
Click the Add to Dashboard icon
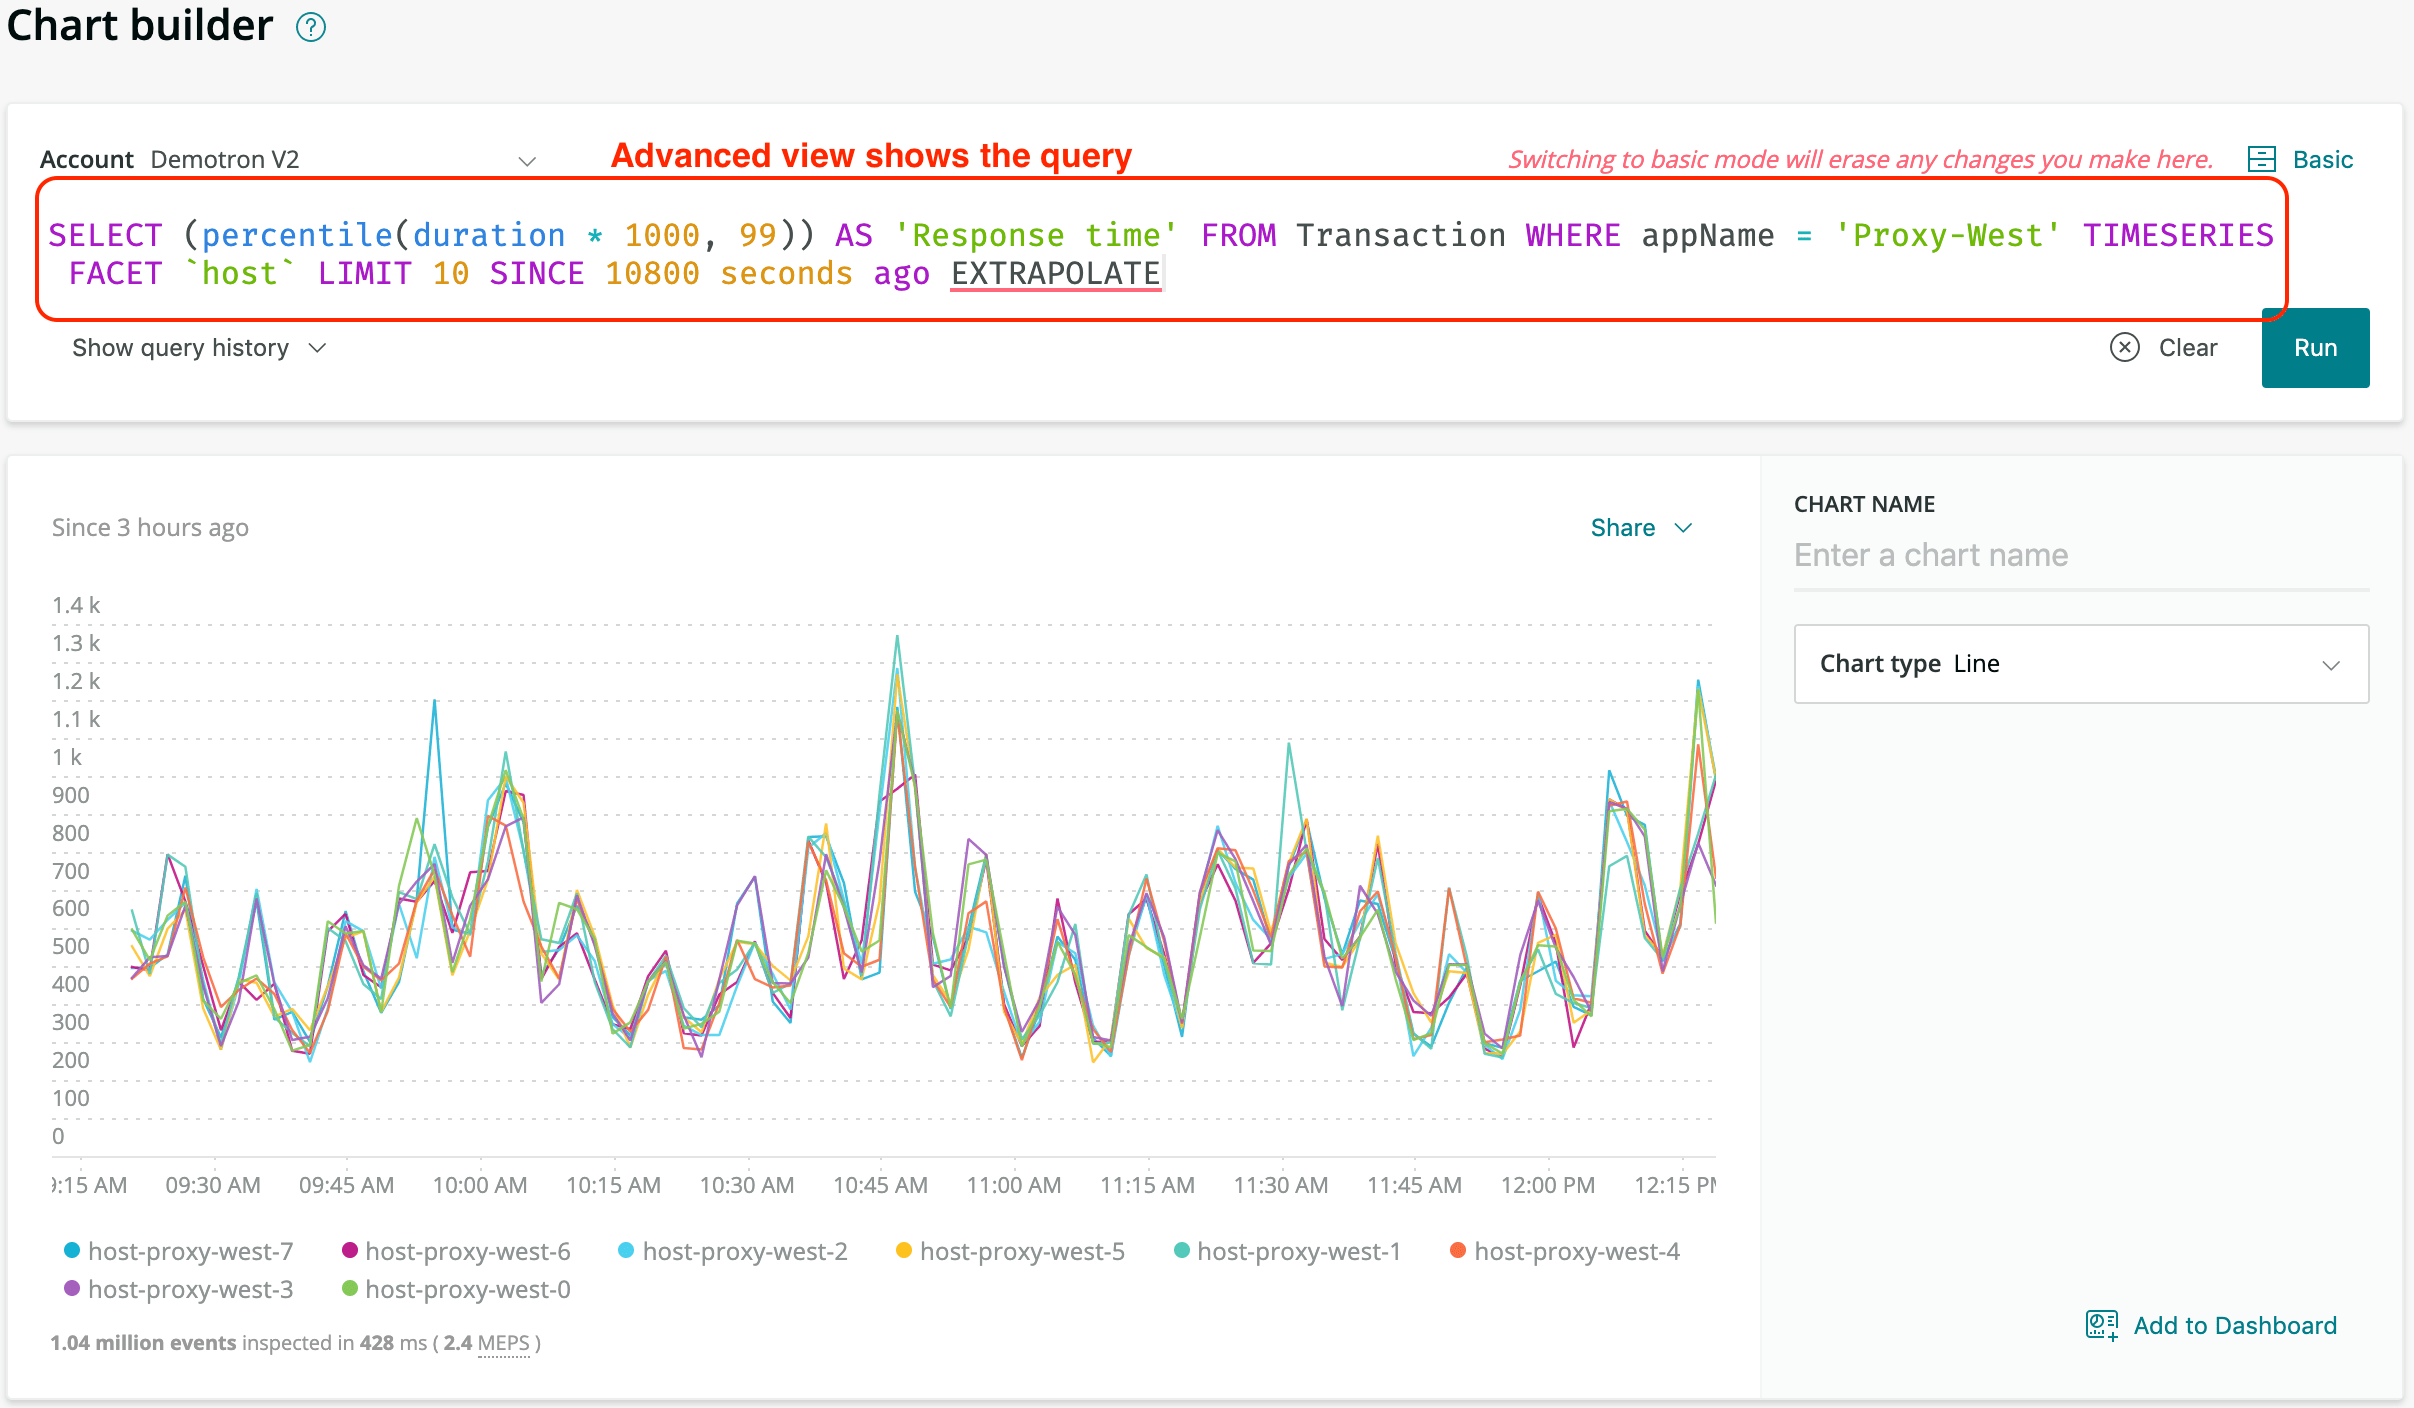click(2101, 1325)
